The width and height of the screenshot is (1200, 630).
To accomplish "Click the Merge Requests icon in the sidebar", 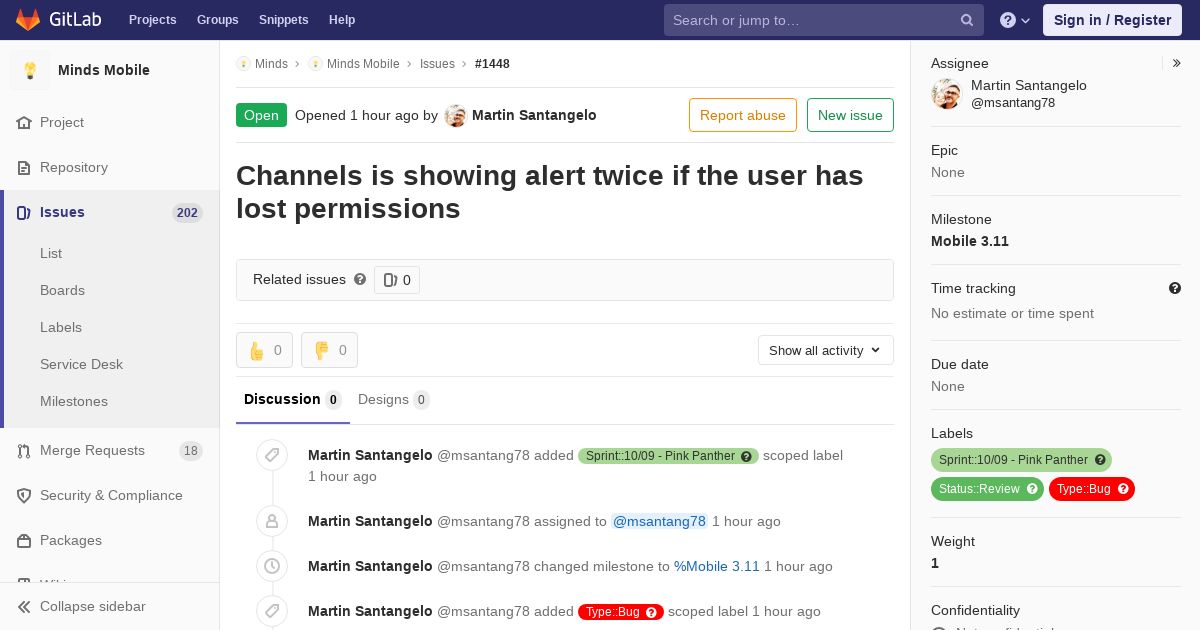I will click(24, 451).
